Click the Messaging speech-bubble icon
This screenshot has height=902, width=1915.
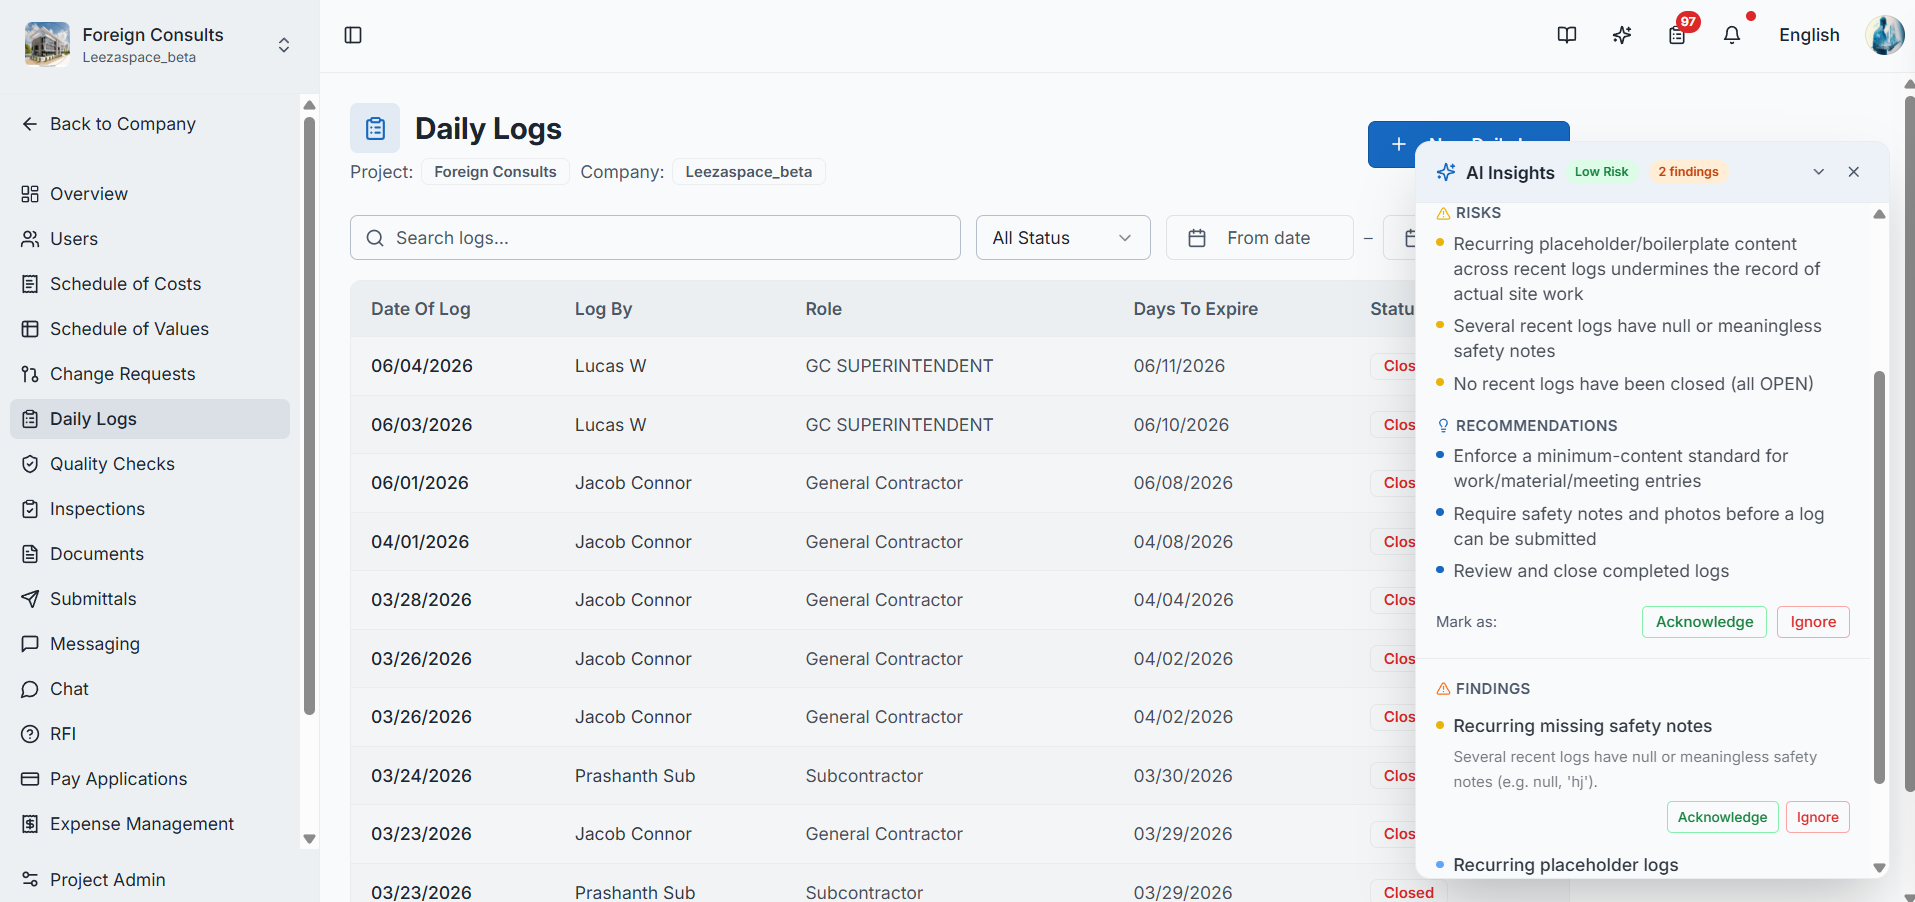[x=30, y=644]
